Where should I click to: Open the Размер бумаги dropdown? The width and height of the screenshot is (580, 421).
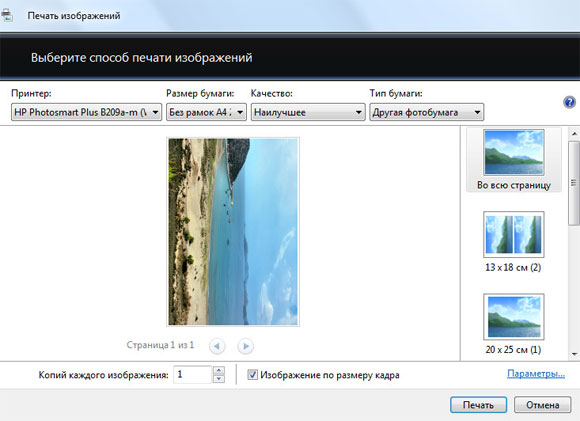coord(206,112)
